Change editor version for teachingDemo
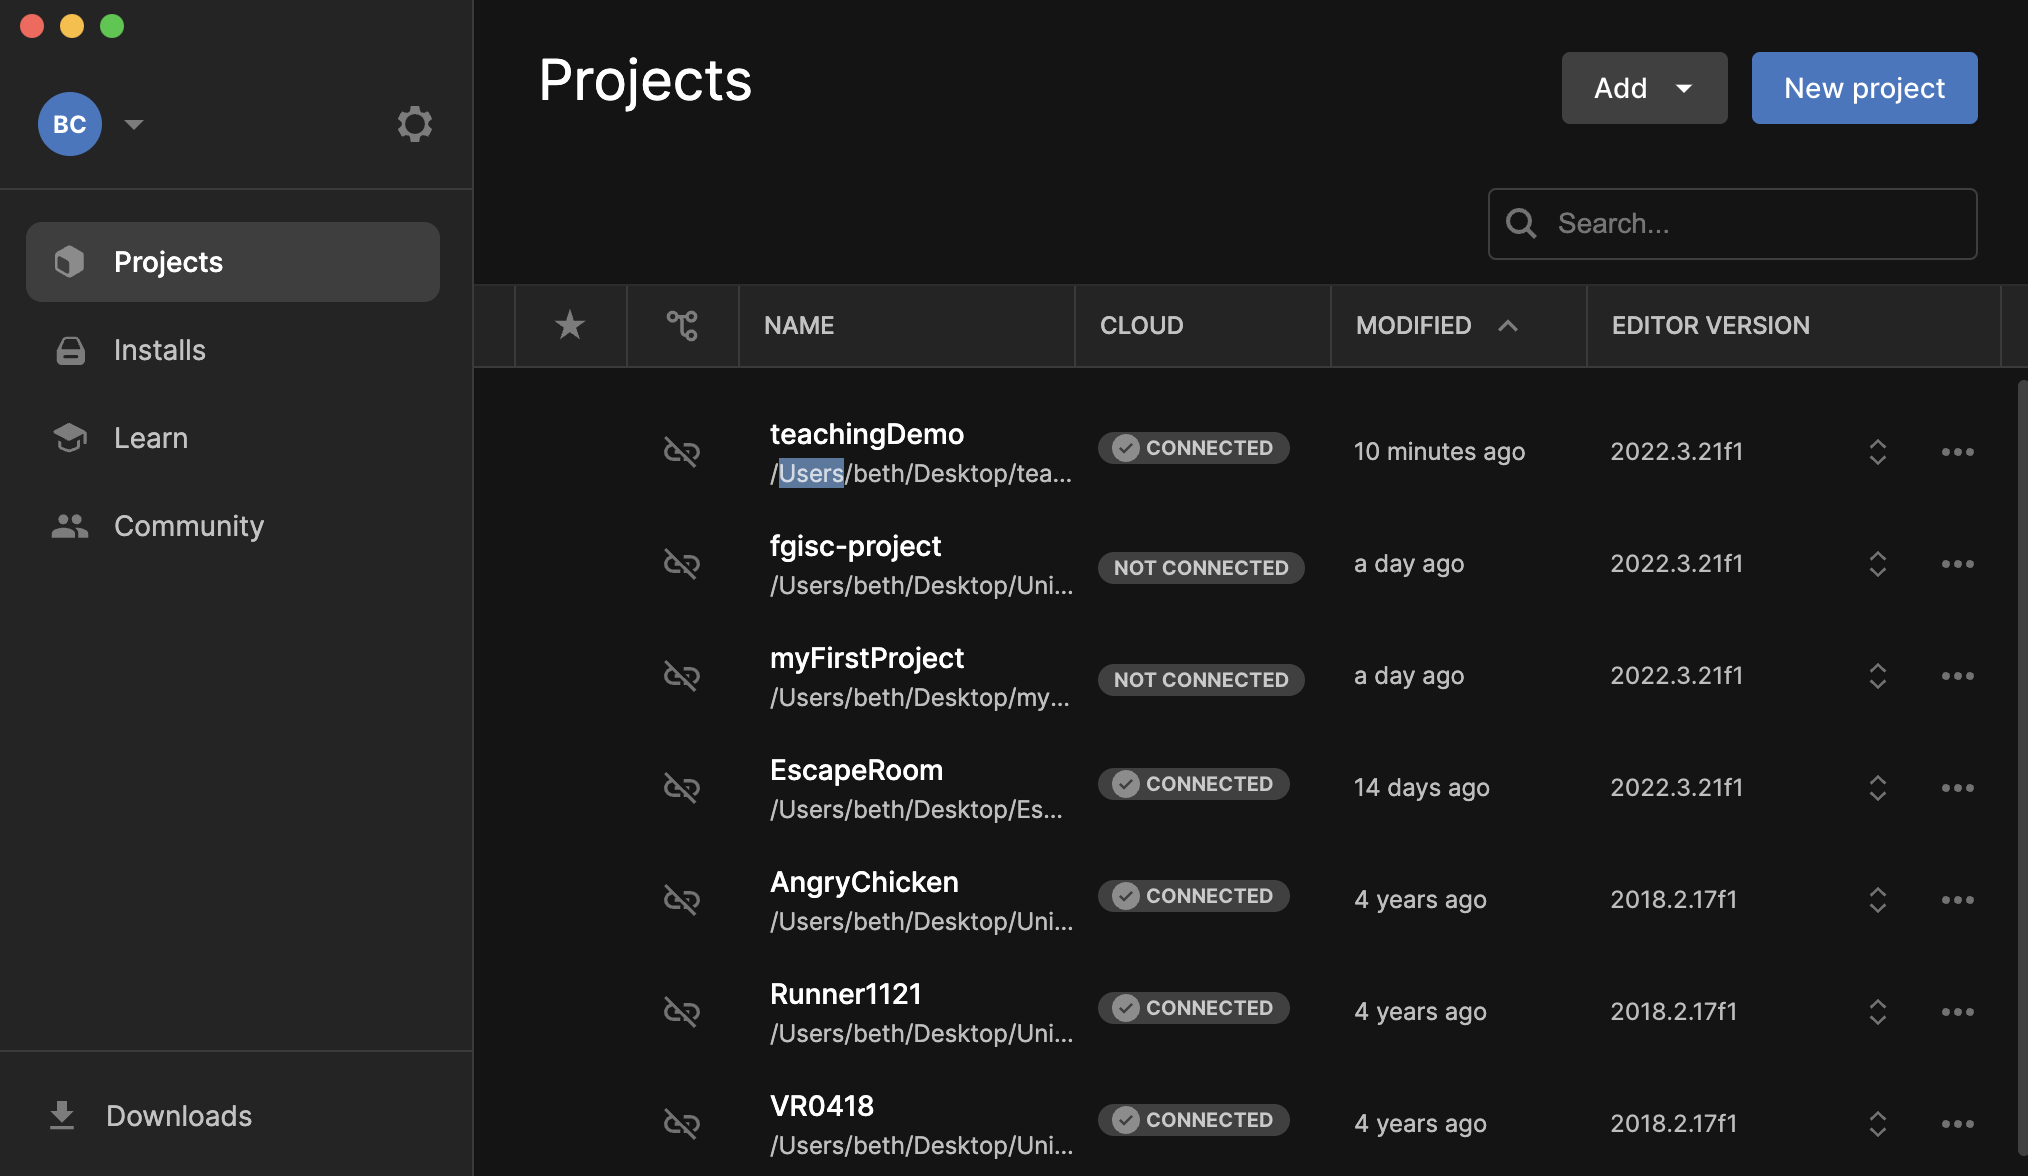Viewport: 2028px width, 1176px height. (1877, 452)
